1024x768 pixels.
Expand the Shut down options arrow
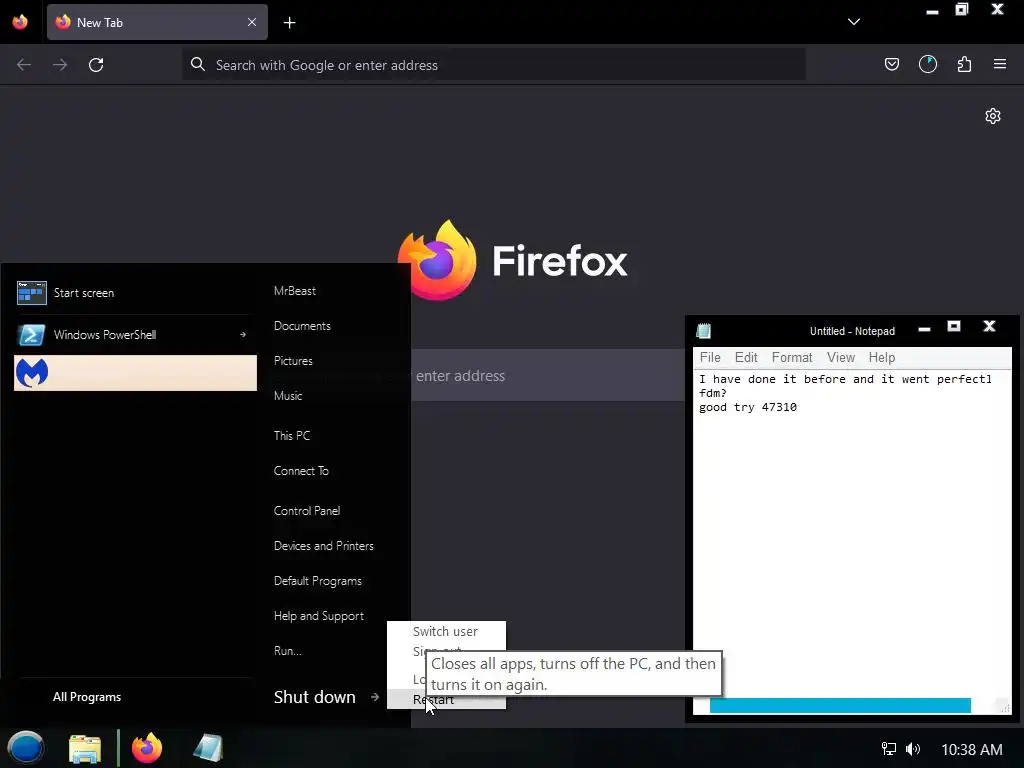pyautogui.click(x=375, y=697)
